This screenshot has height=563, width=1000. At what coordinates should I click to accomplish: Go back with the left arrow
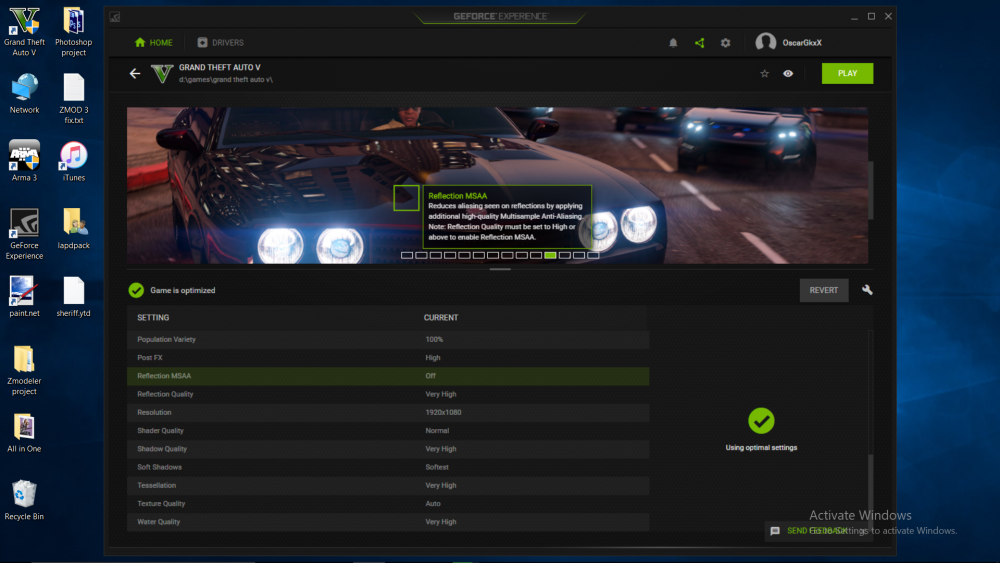point(135,73)
